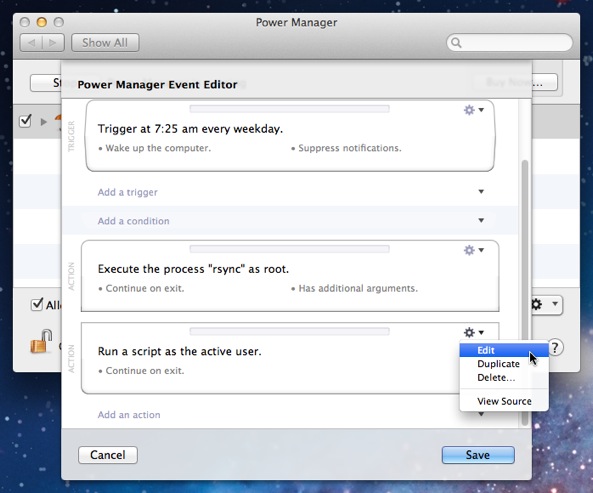The height and width of the screenshot is (493, 593).
Task: Click the drag handle bar on rsync action card
Action: coord(289,249)
